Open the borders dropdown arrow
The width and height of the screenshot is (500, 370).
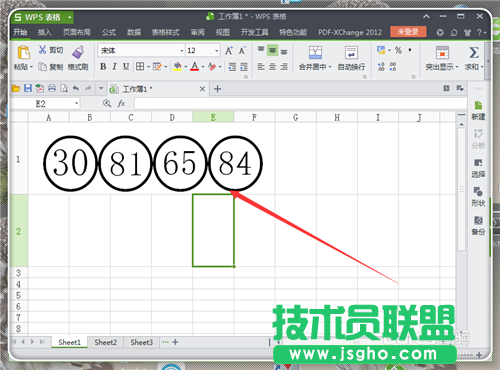148,67
